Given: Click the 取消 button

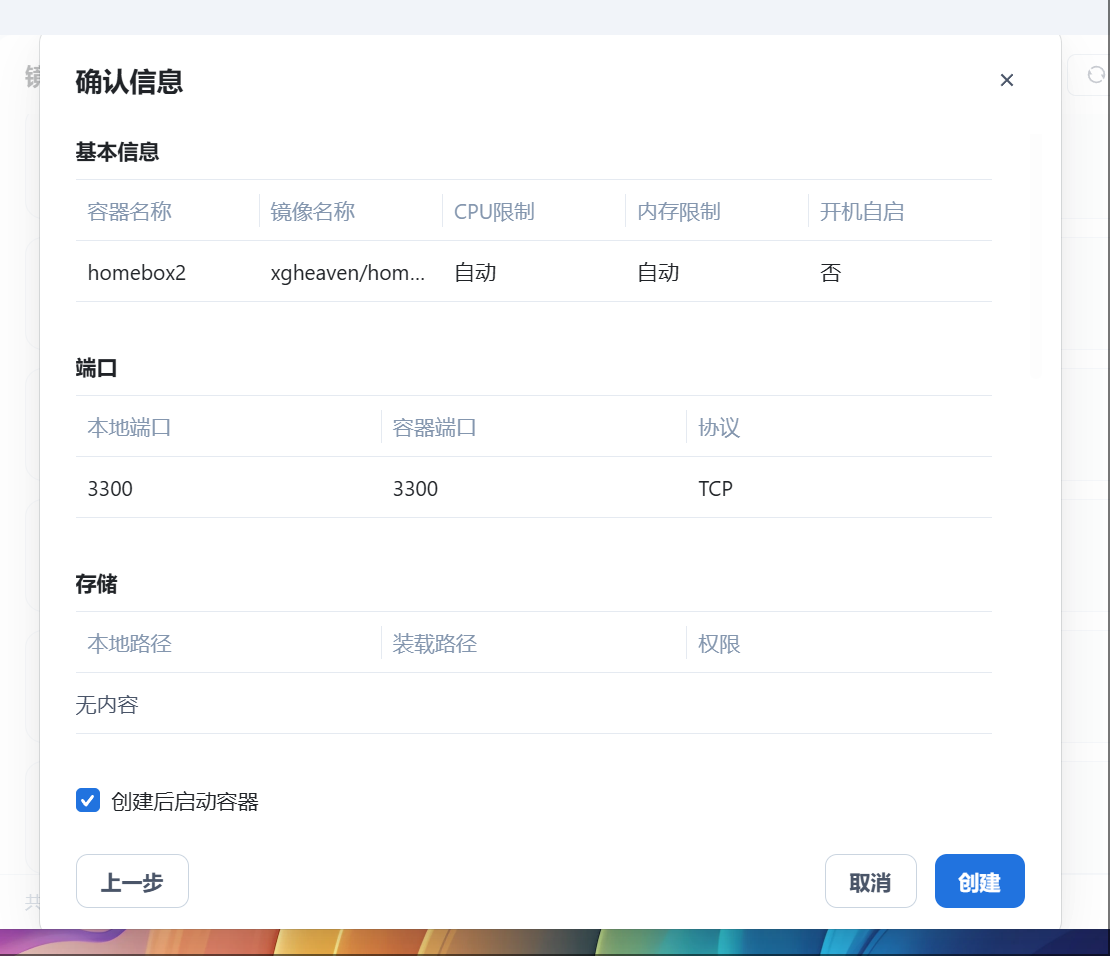Looking at the screenshot, I should [871, 882].
